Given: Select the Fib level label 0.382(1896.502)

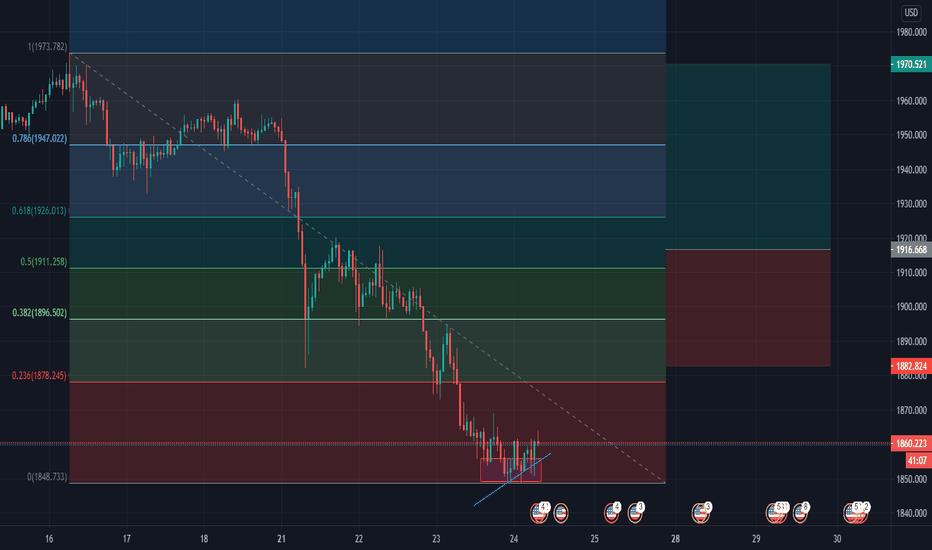Looking at the screenshot, I should (40, 313).
